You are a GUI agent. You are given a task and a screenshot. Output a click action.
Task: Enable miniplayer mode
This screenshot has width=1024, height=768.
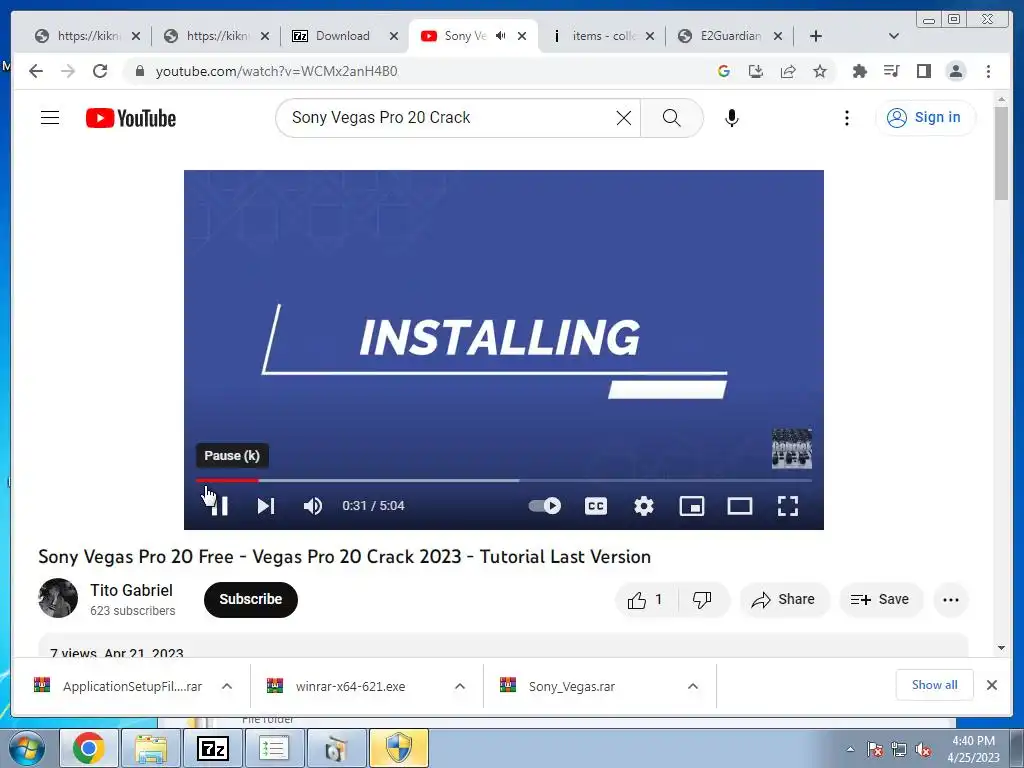(692, 506)
